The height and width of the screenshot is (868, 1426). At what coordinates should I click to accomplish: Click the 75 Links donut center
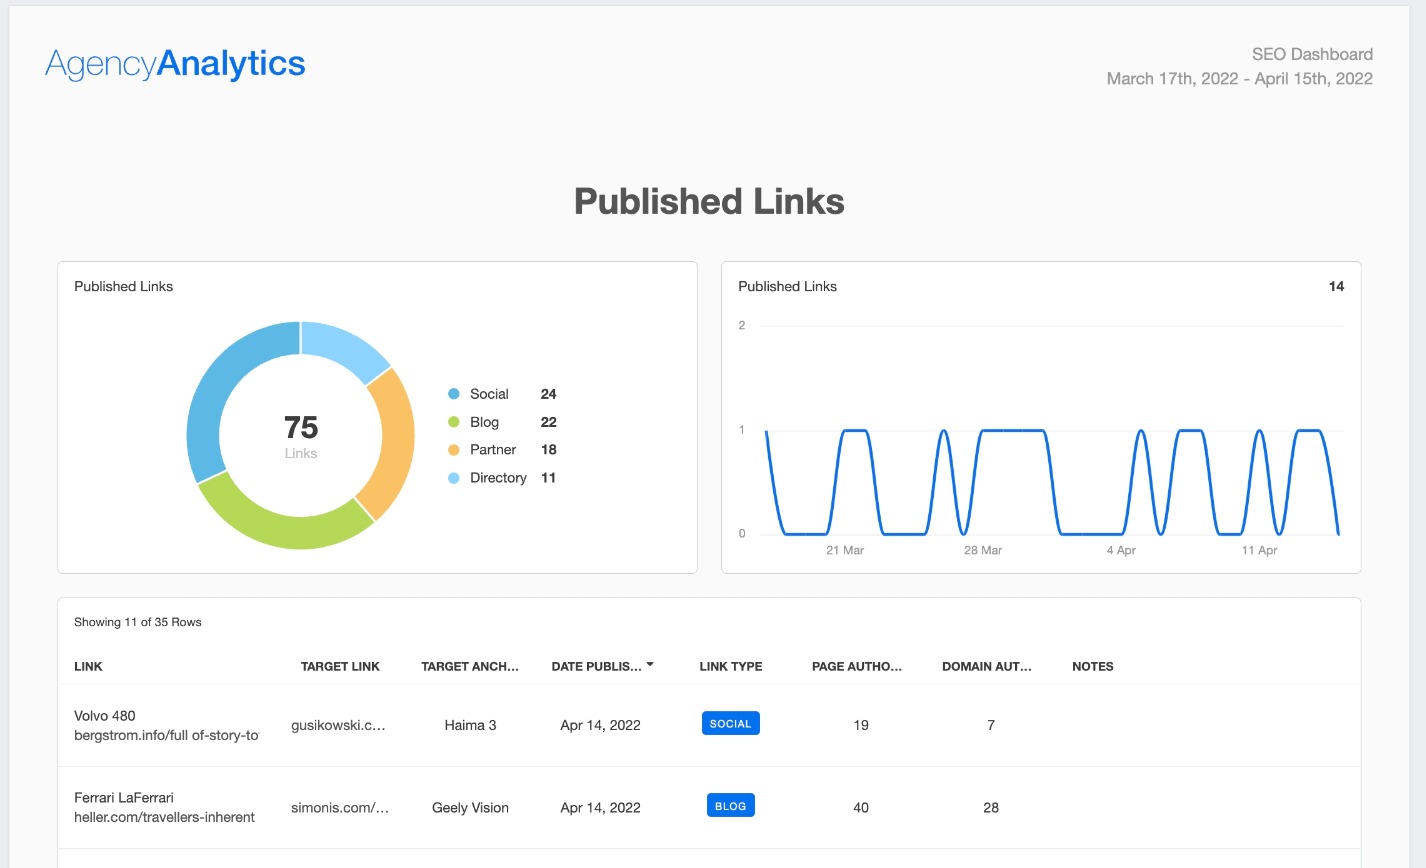(301, 436)
